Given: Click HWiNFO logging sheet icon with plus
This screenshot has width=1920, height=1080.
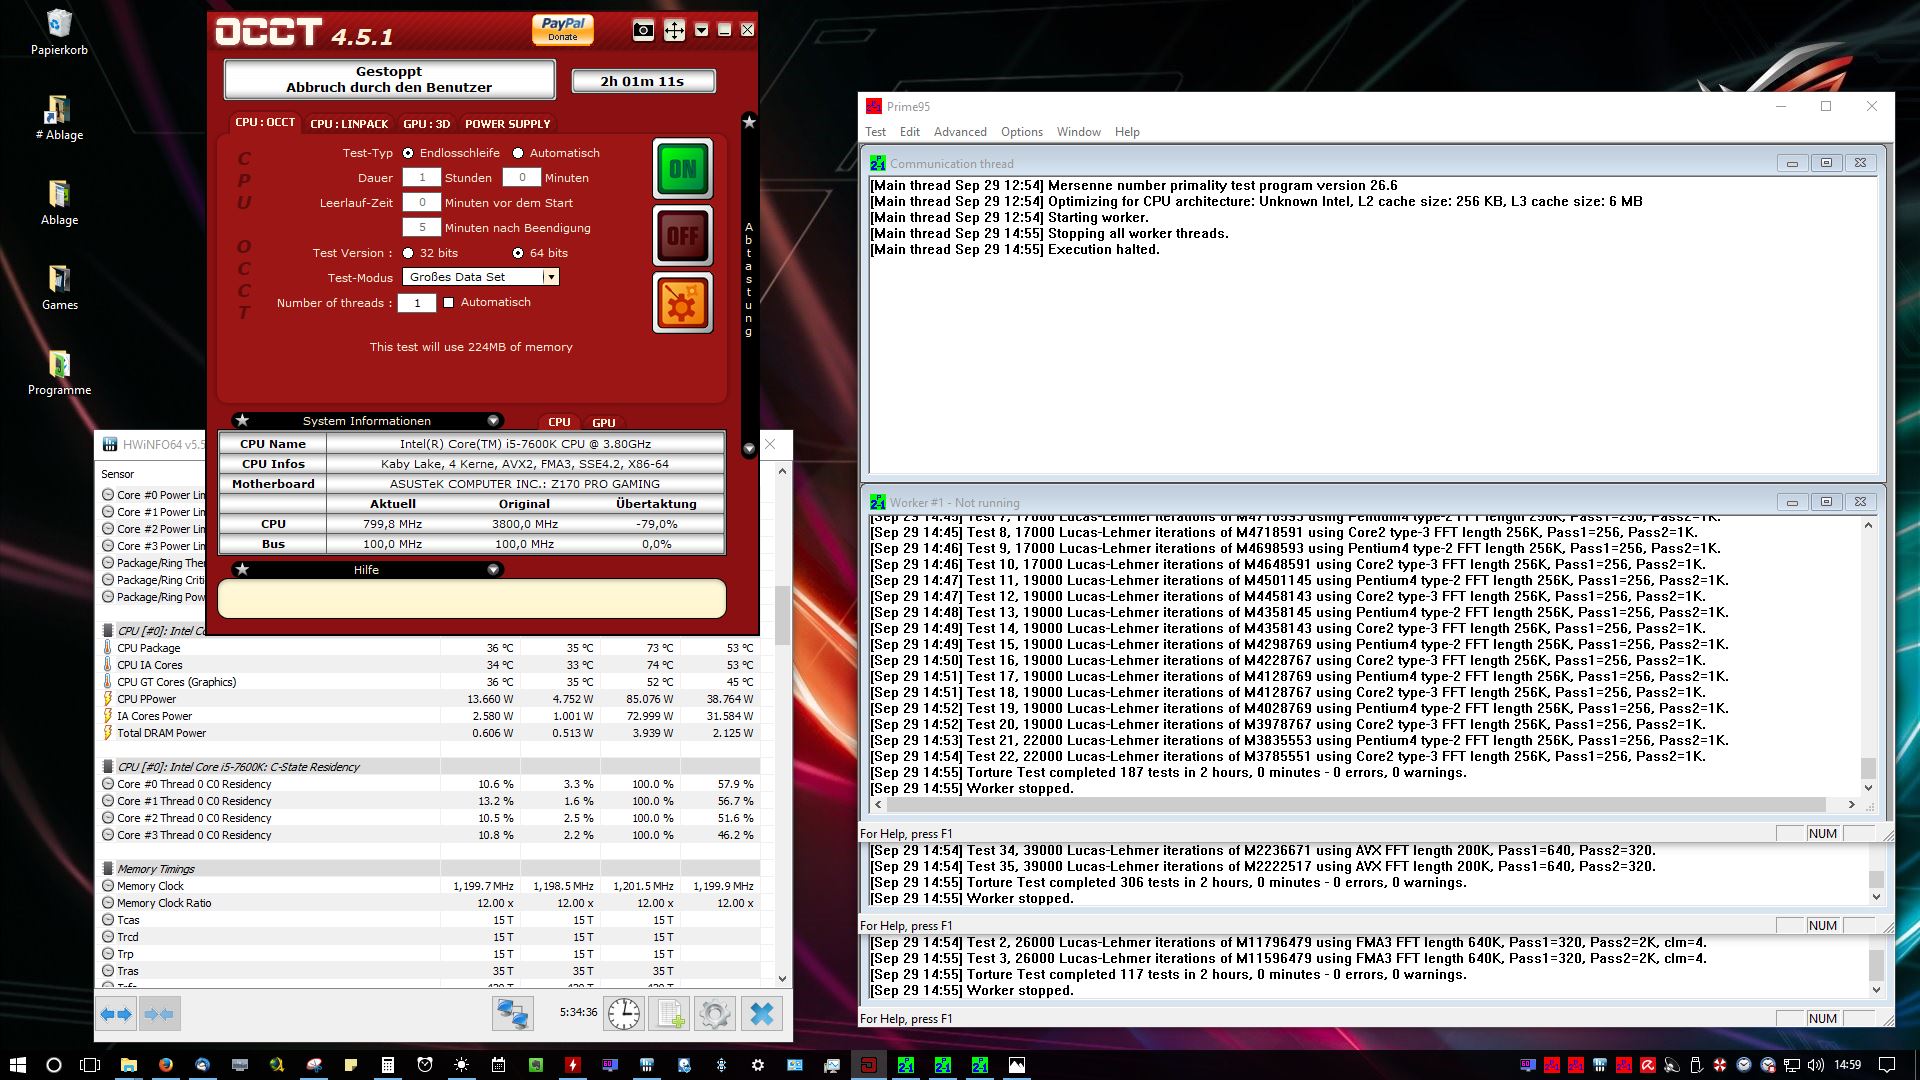Looking at the screenshot, I should pos(669,1014).
